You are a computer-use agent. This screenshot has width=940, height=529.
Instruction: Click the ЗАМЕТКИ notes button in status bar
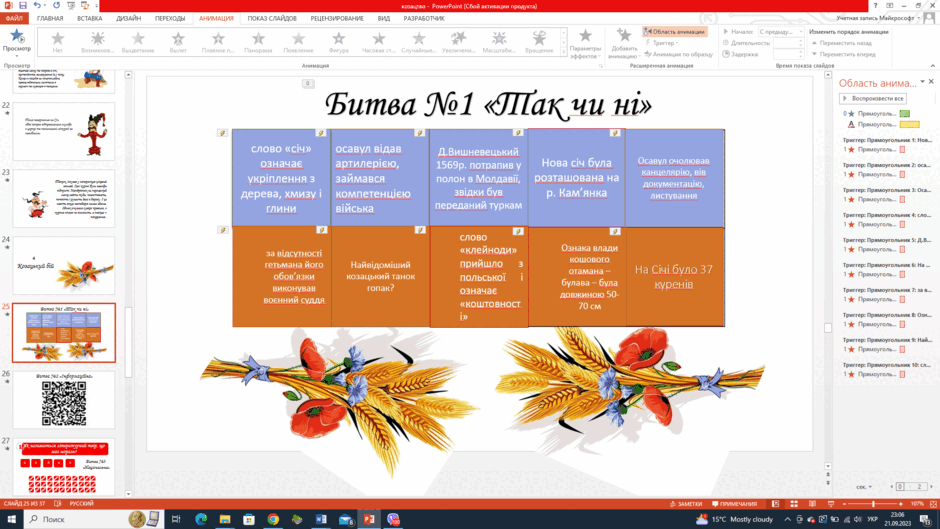686,504
